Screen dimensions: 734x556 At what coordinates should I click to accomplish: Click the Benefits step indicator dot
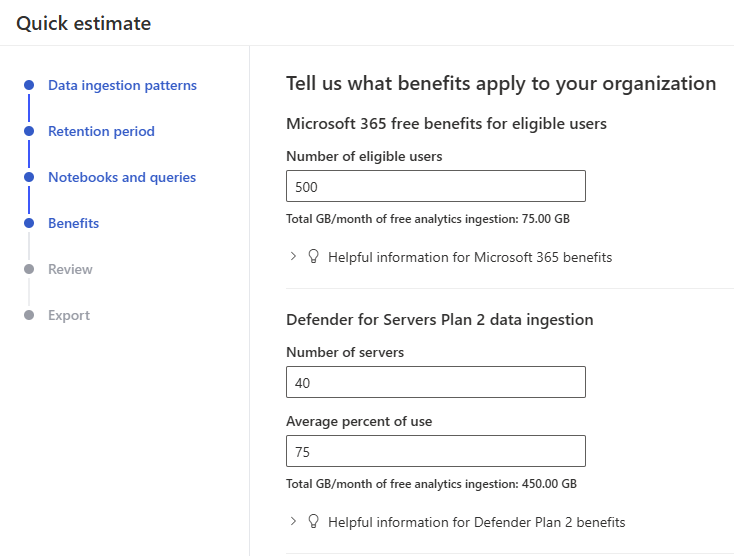click(29, 223)
